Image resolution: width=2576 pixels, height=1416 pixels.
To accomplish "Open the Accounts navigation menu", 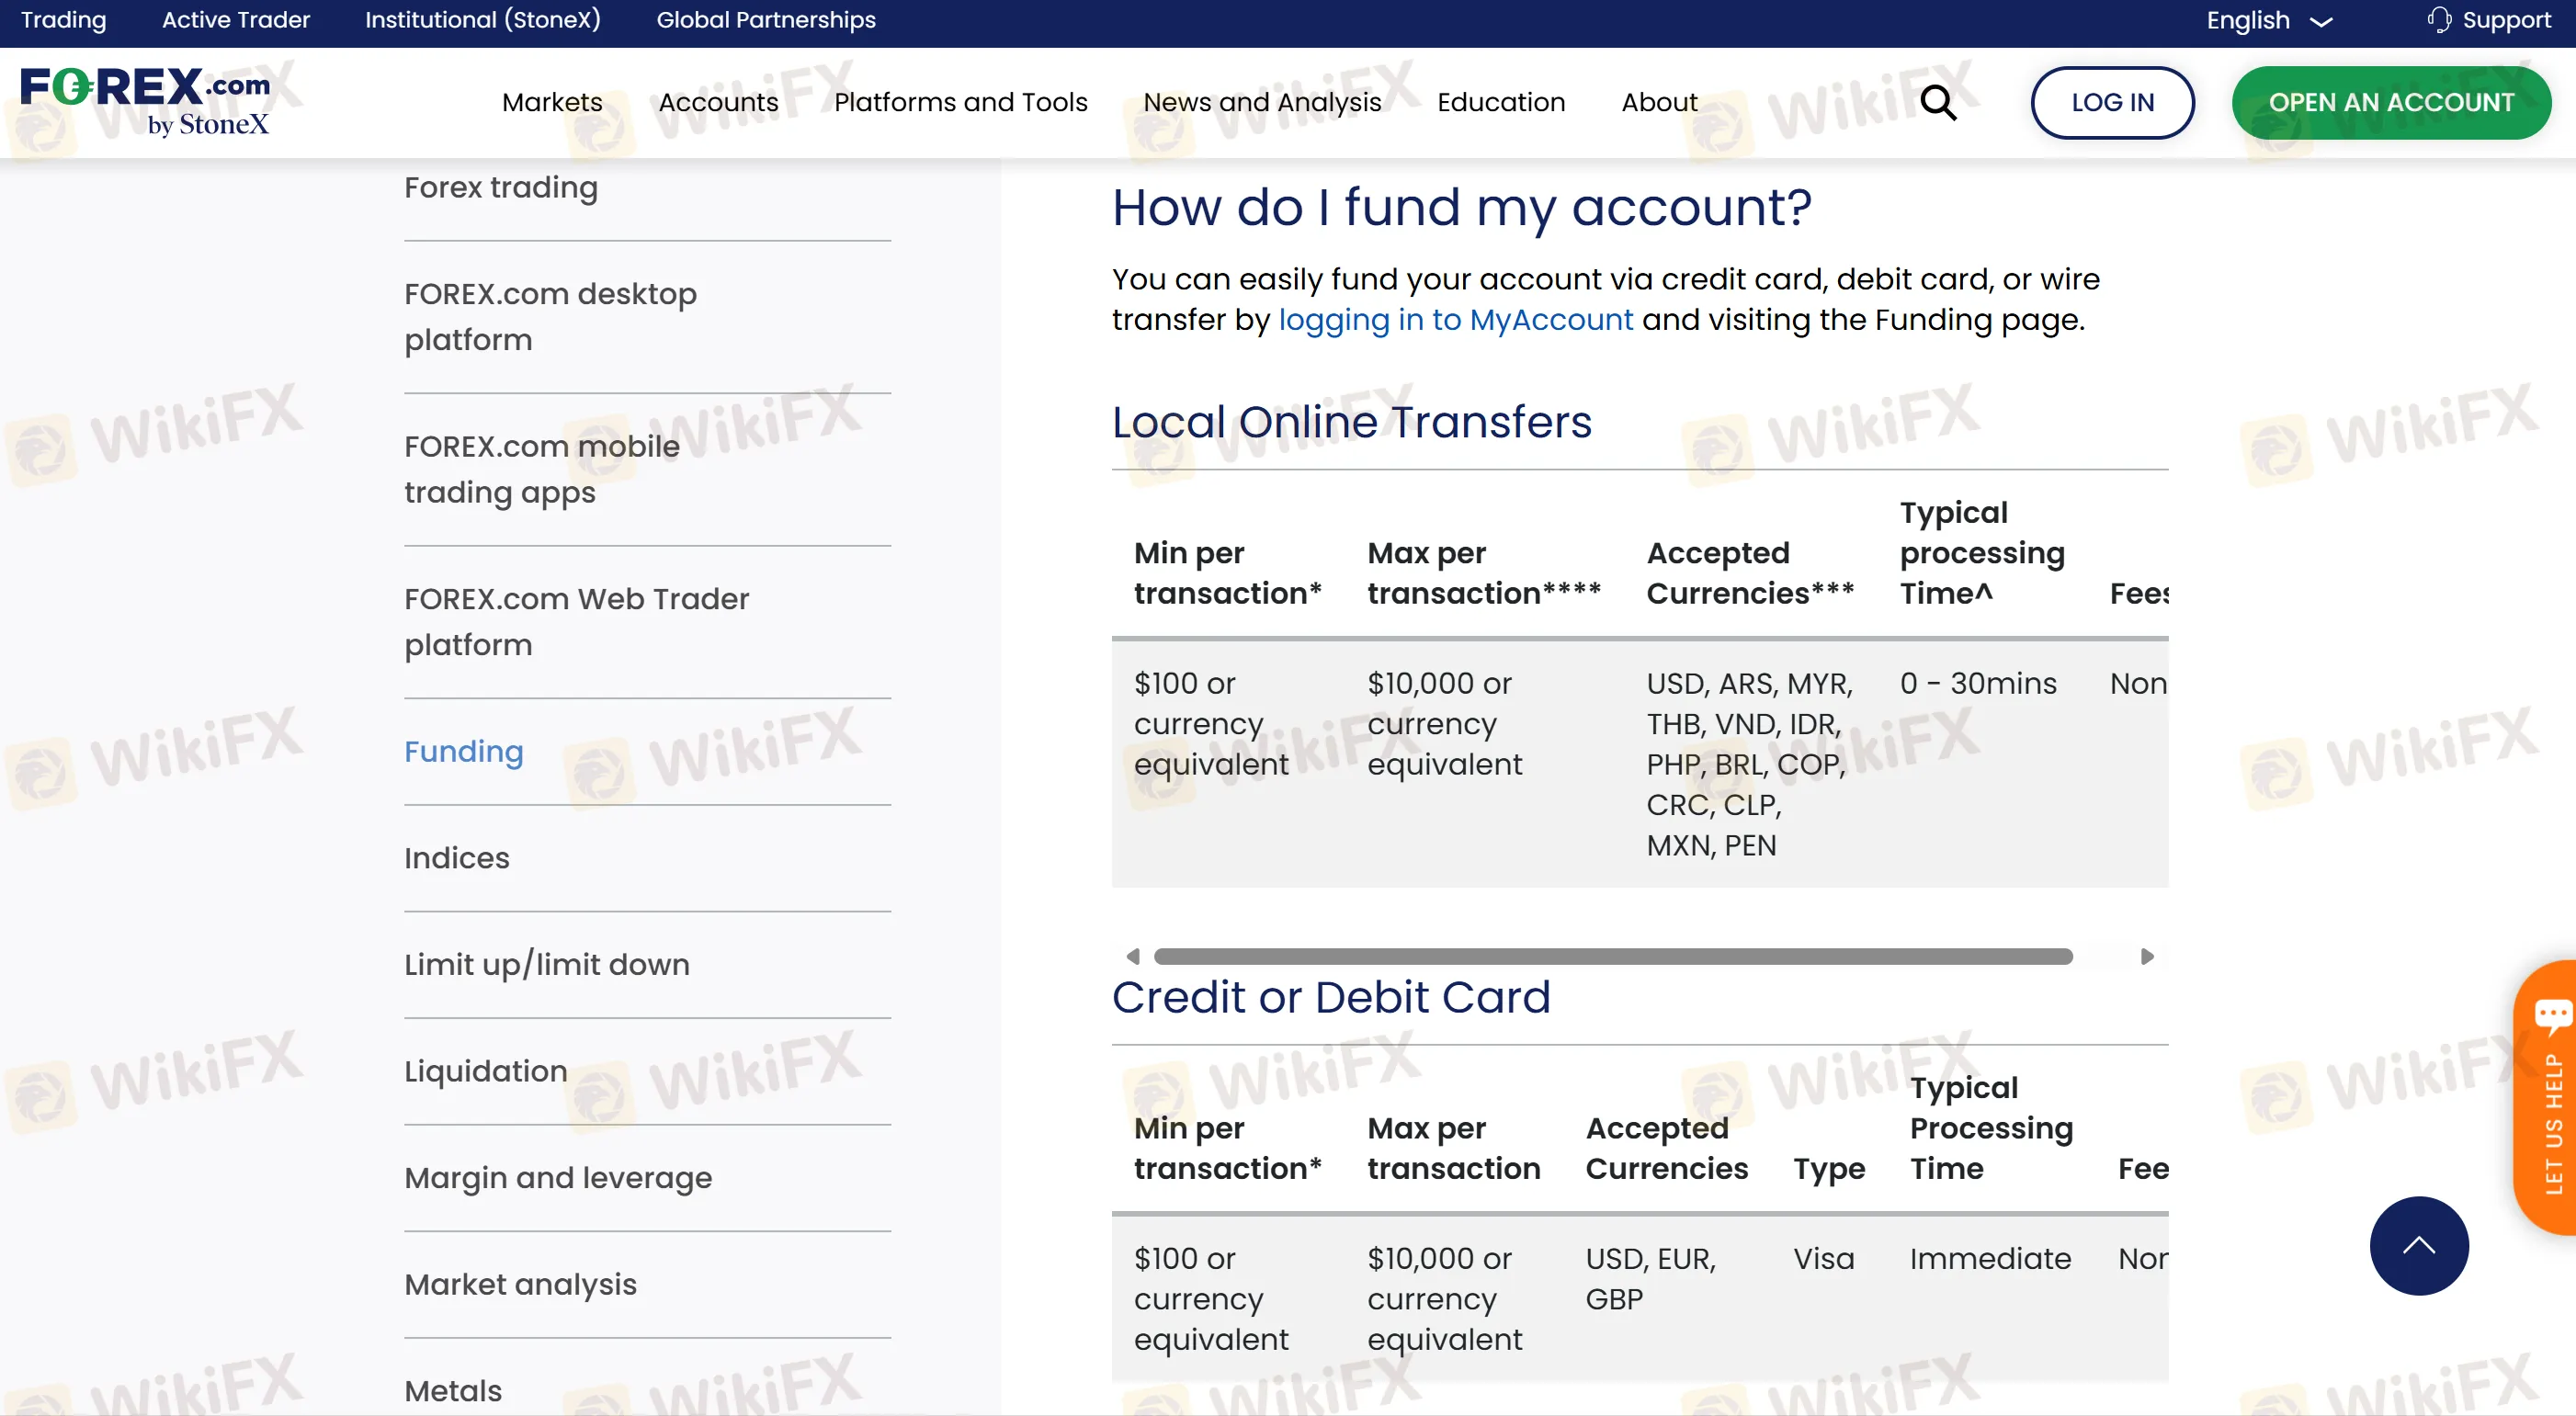I will click(718, 102).
